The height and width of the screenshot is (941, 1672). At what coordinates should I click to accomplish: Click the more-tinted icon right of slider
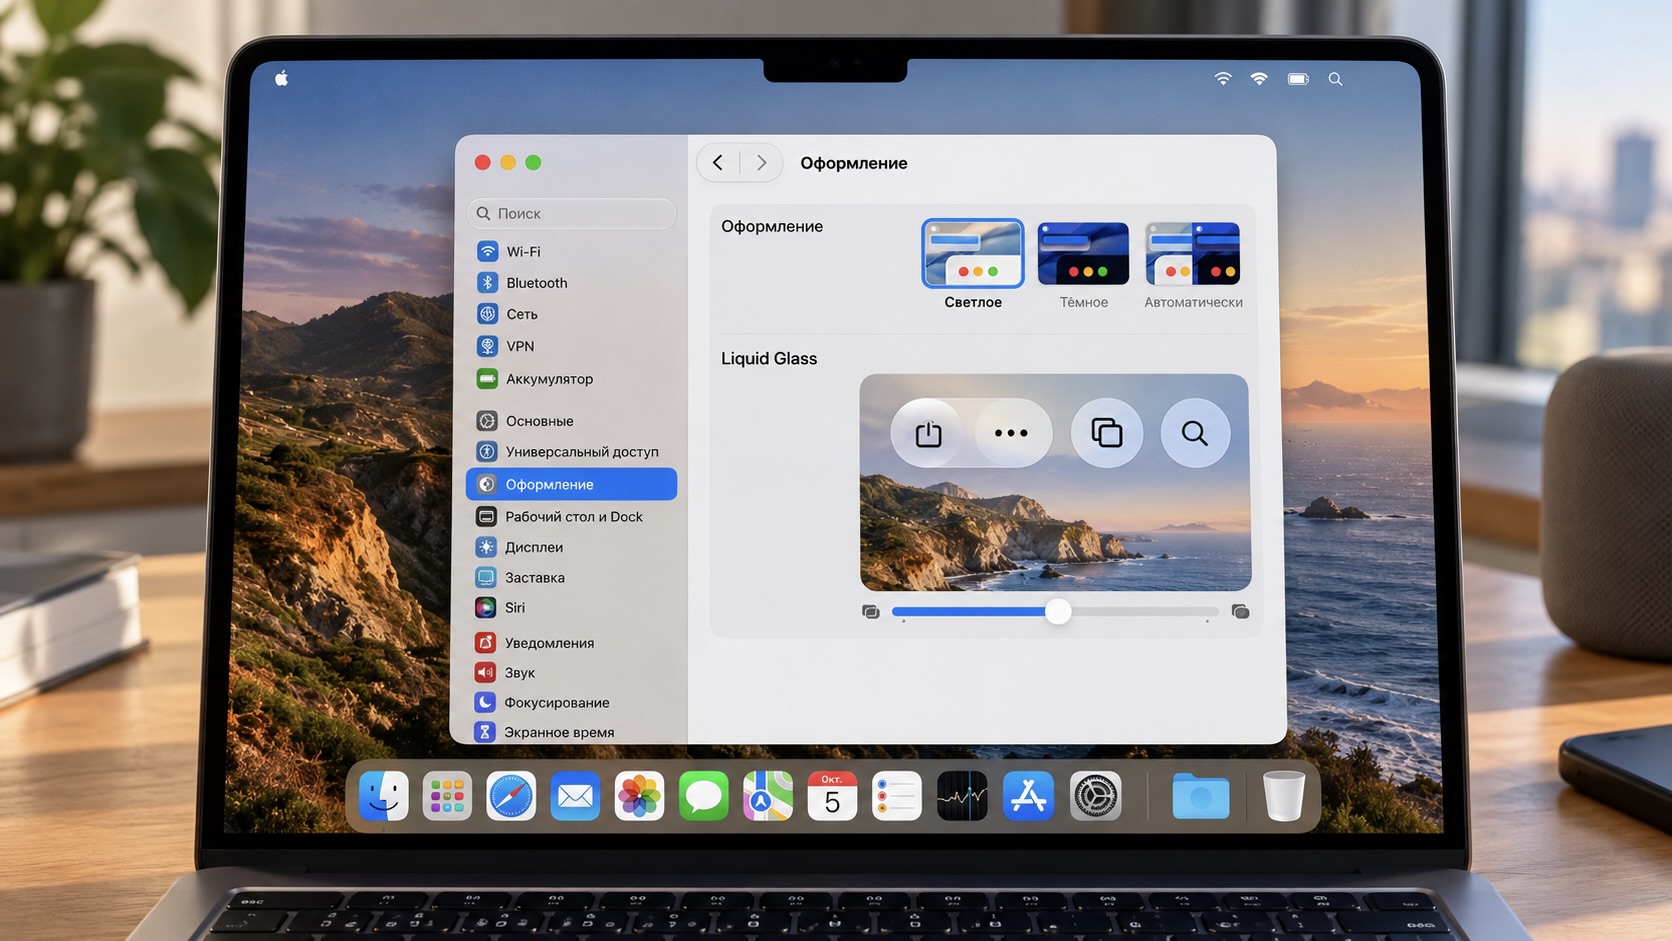click(1240, 612)
